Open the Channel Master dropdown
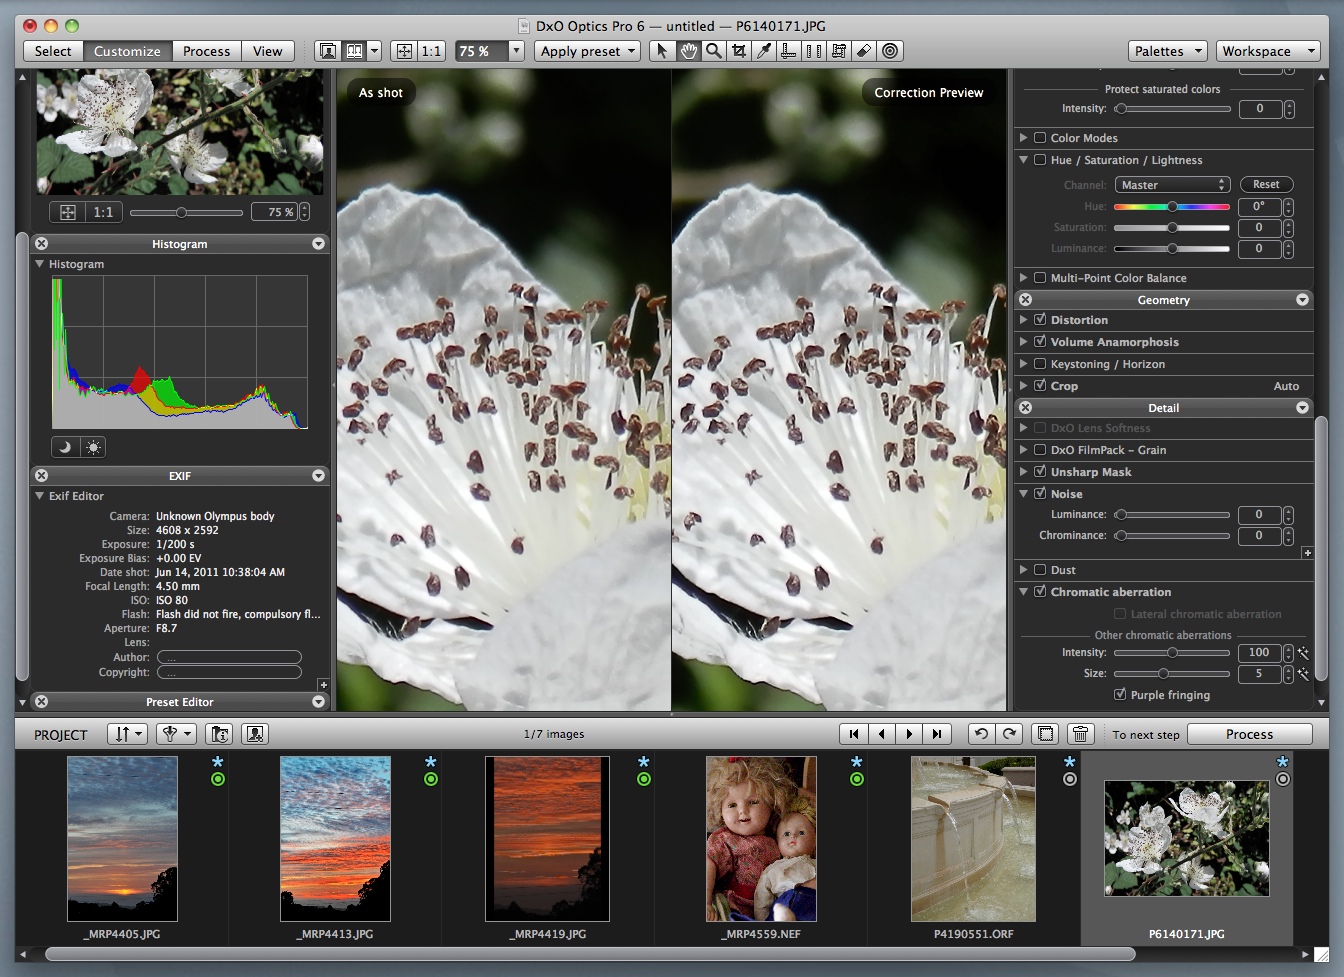 pos(1172,185)
